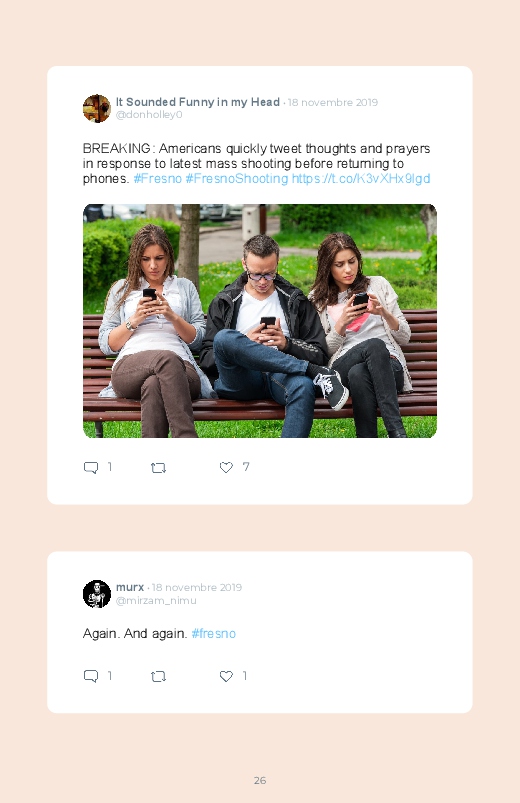Click the @mirzam_nimu handle
The height and width of the screenshot is (803, 520).
click(x=156, y=601)
